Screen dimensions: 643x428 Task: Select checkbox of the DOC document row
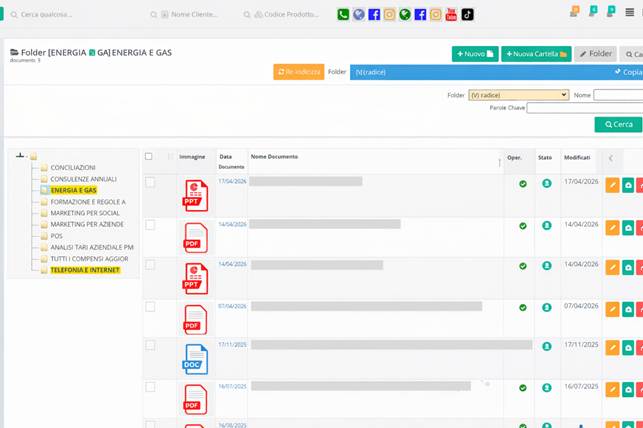(x=150, y=345)
